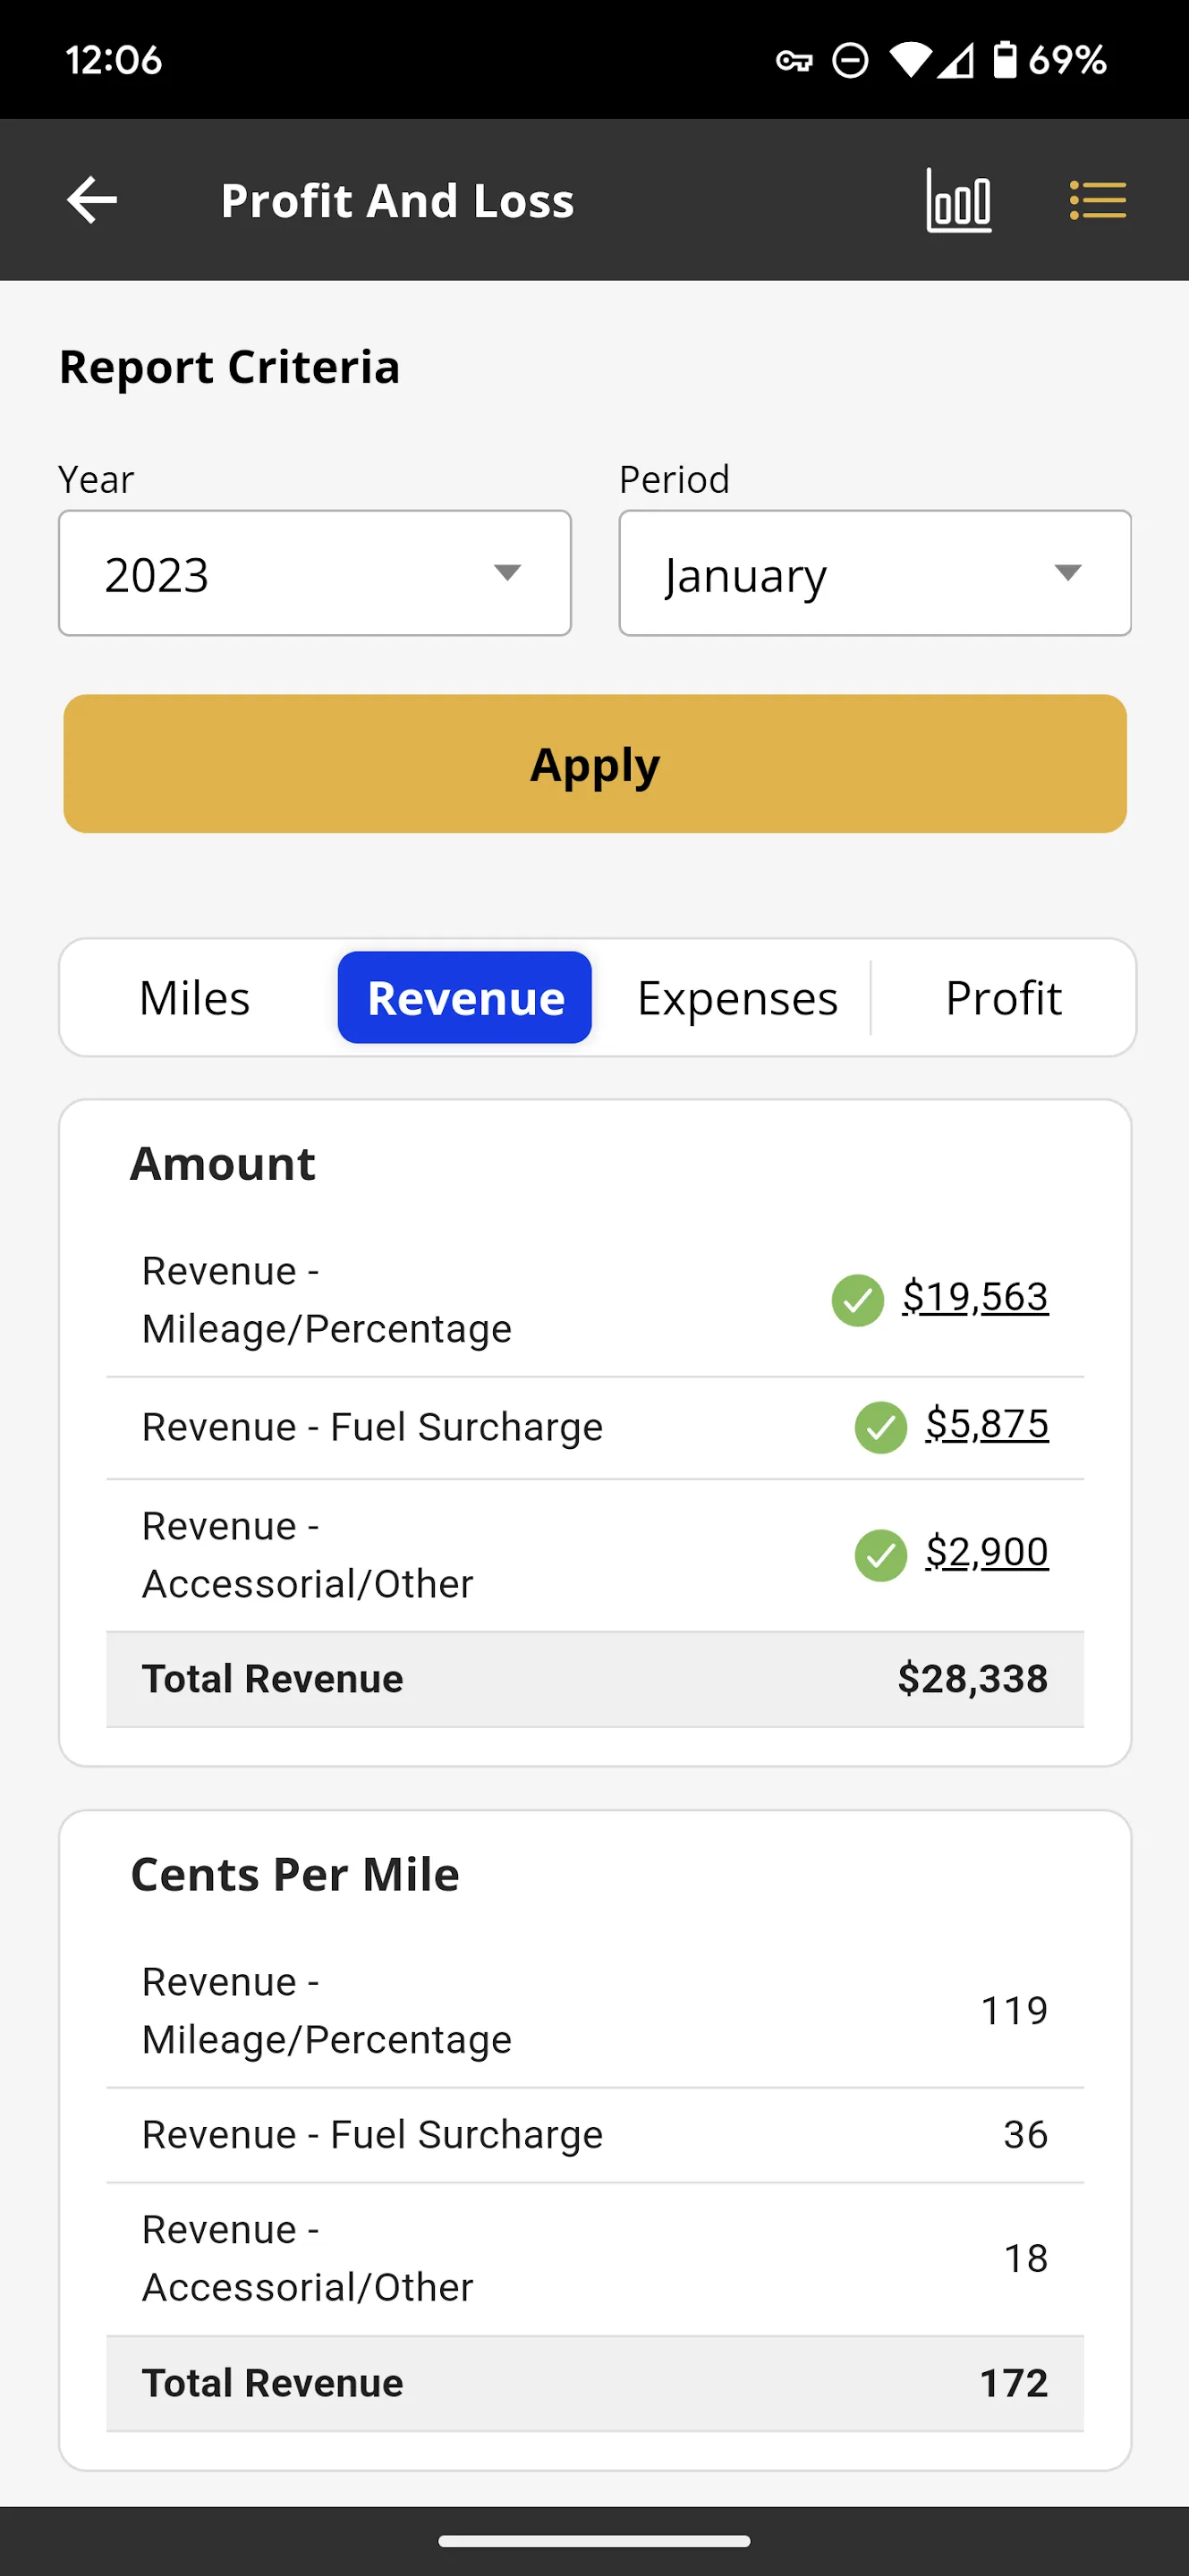1189x2576 pixels.
Task: Switch to bar chart view icon
Action: pos(958,200)
